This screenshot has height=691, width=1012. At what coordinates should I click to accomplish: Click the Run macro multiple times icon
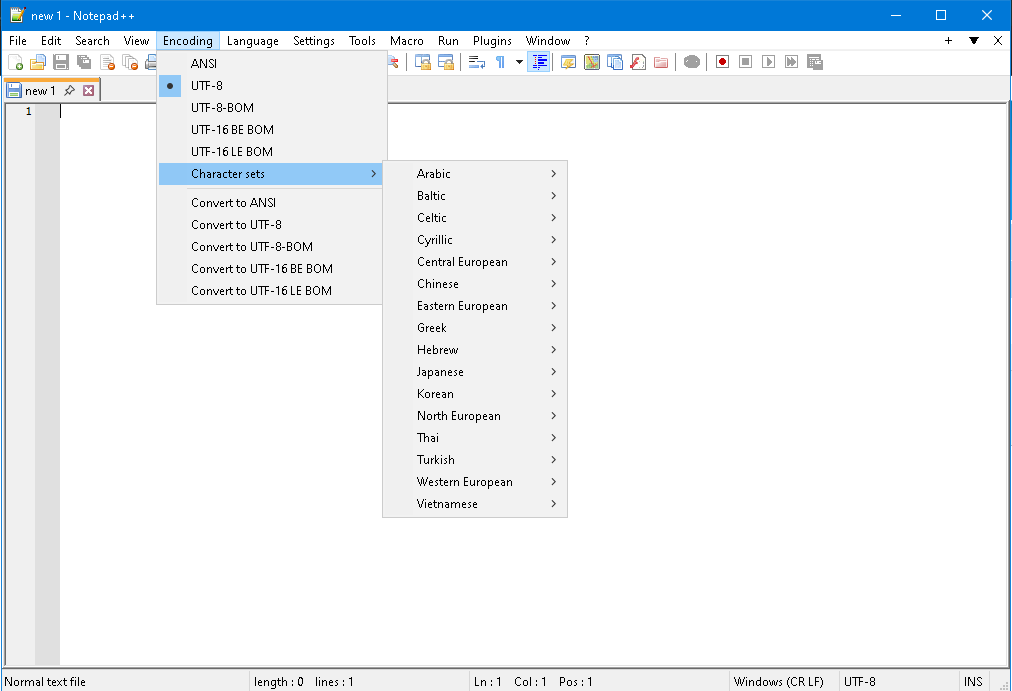point(791,62)
